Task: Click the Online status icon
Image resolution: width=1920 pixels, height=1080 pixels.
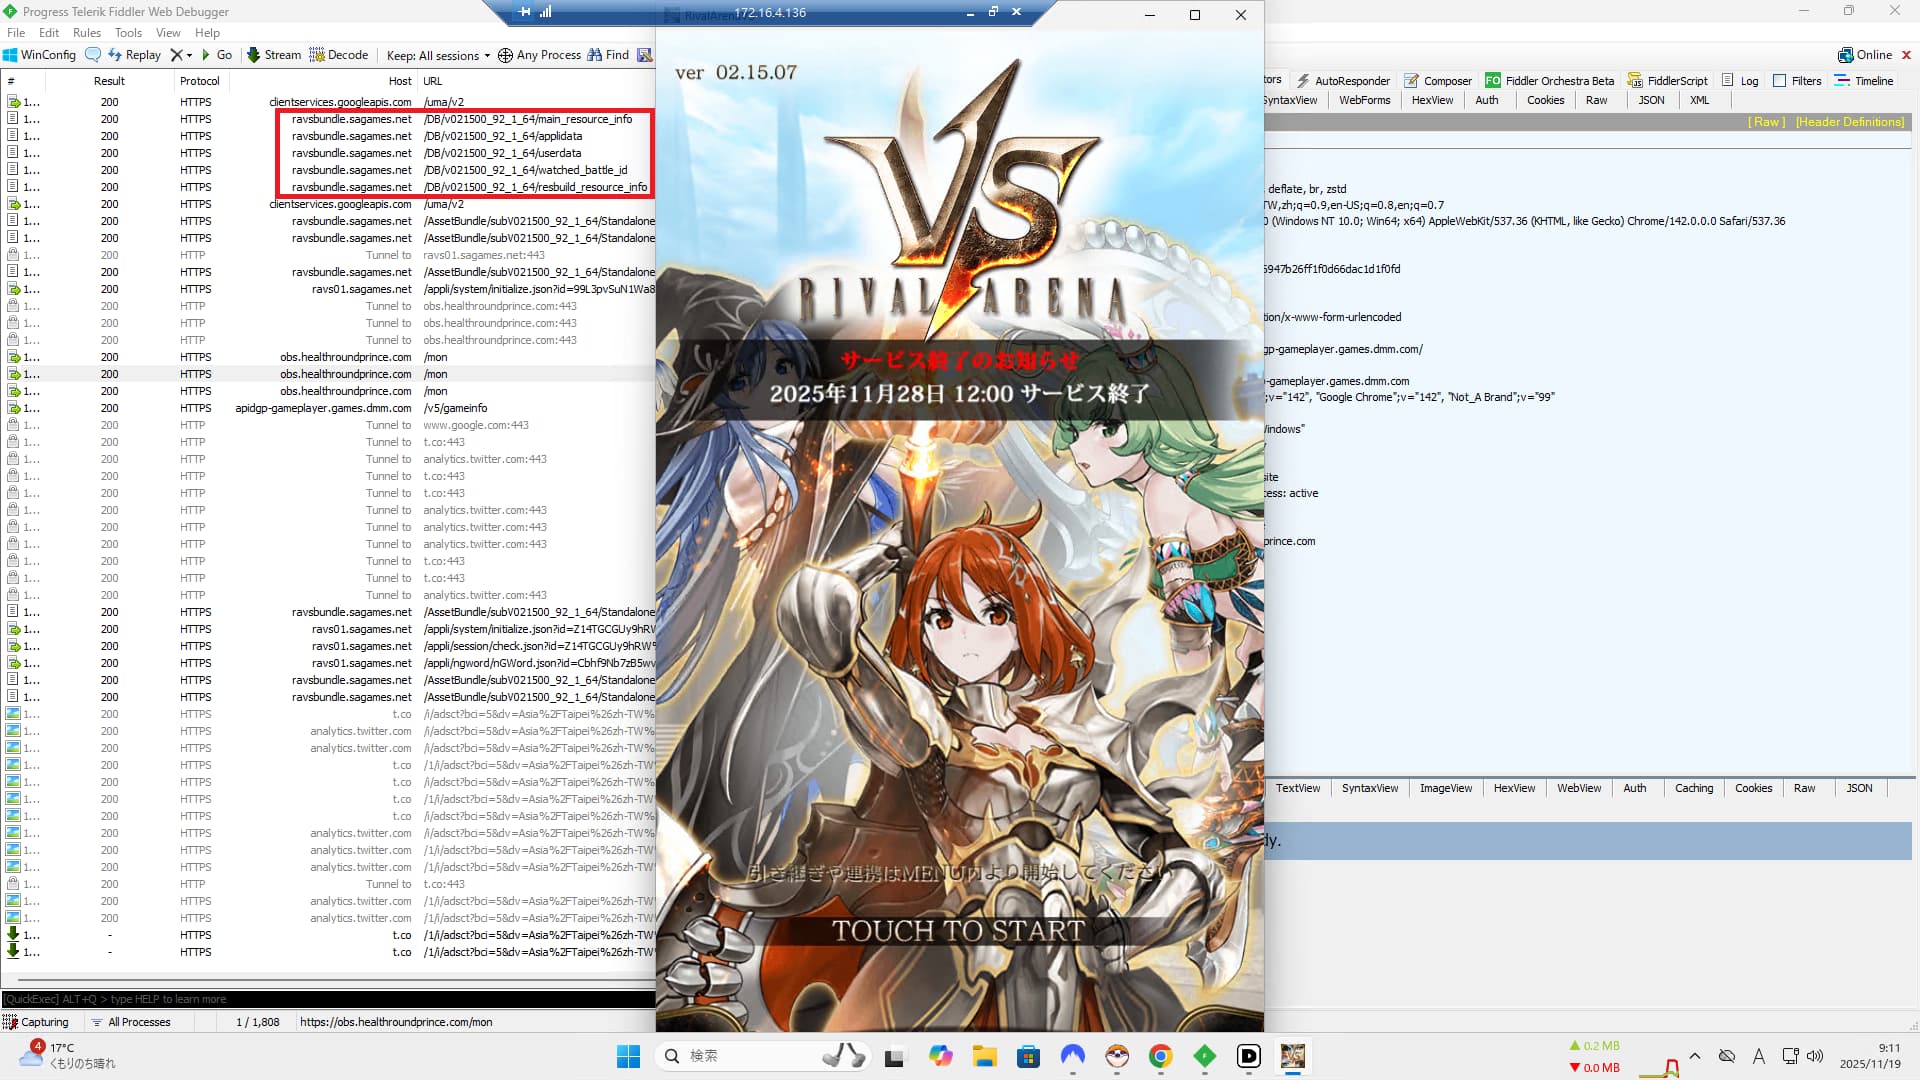Action: [1845, 55]
